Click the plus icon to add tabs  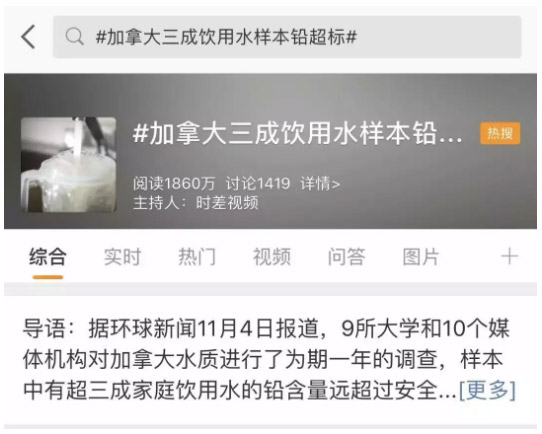(510, 257)
